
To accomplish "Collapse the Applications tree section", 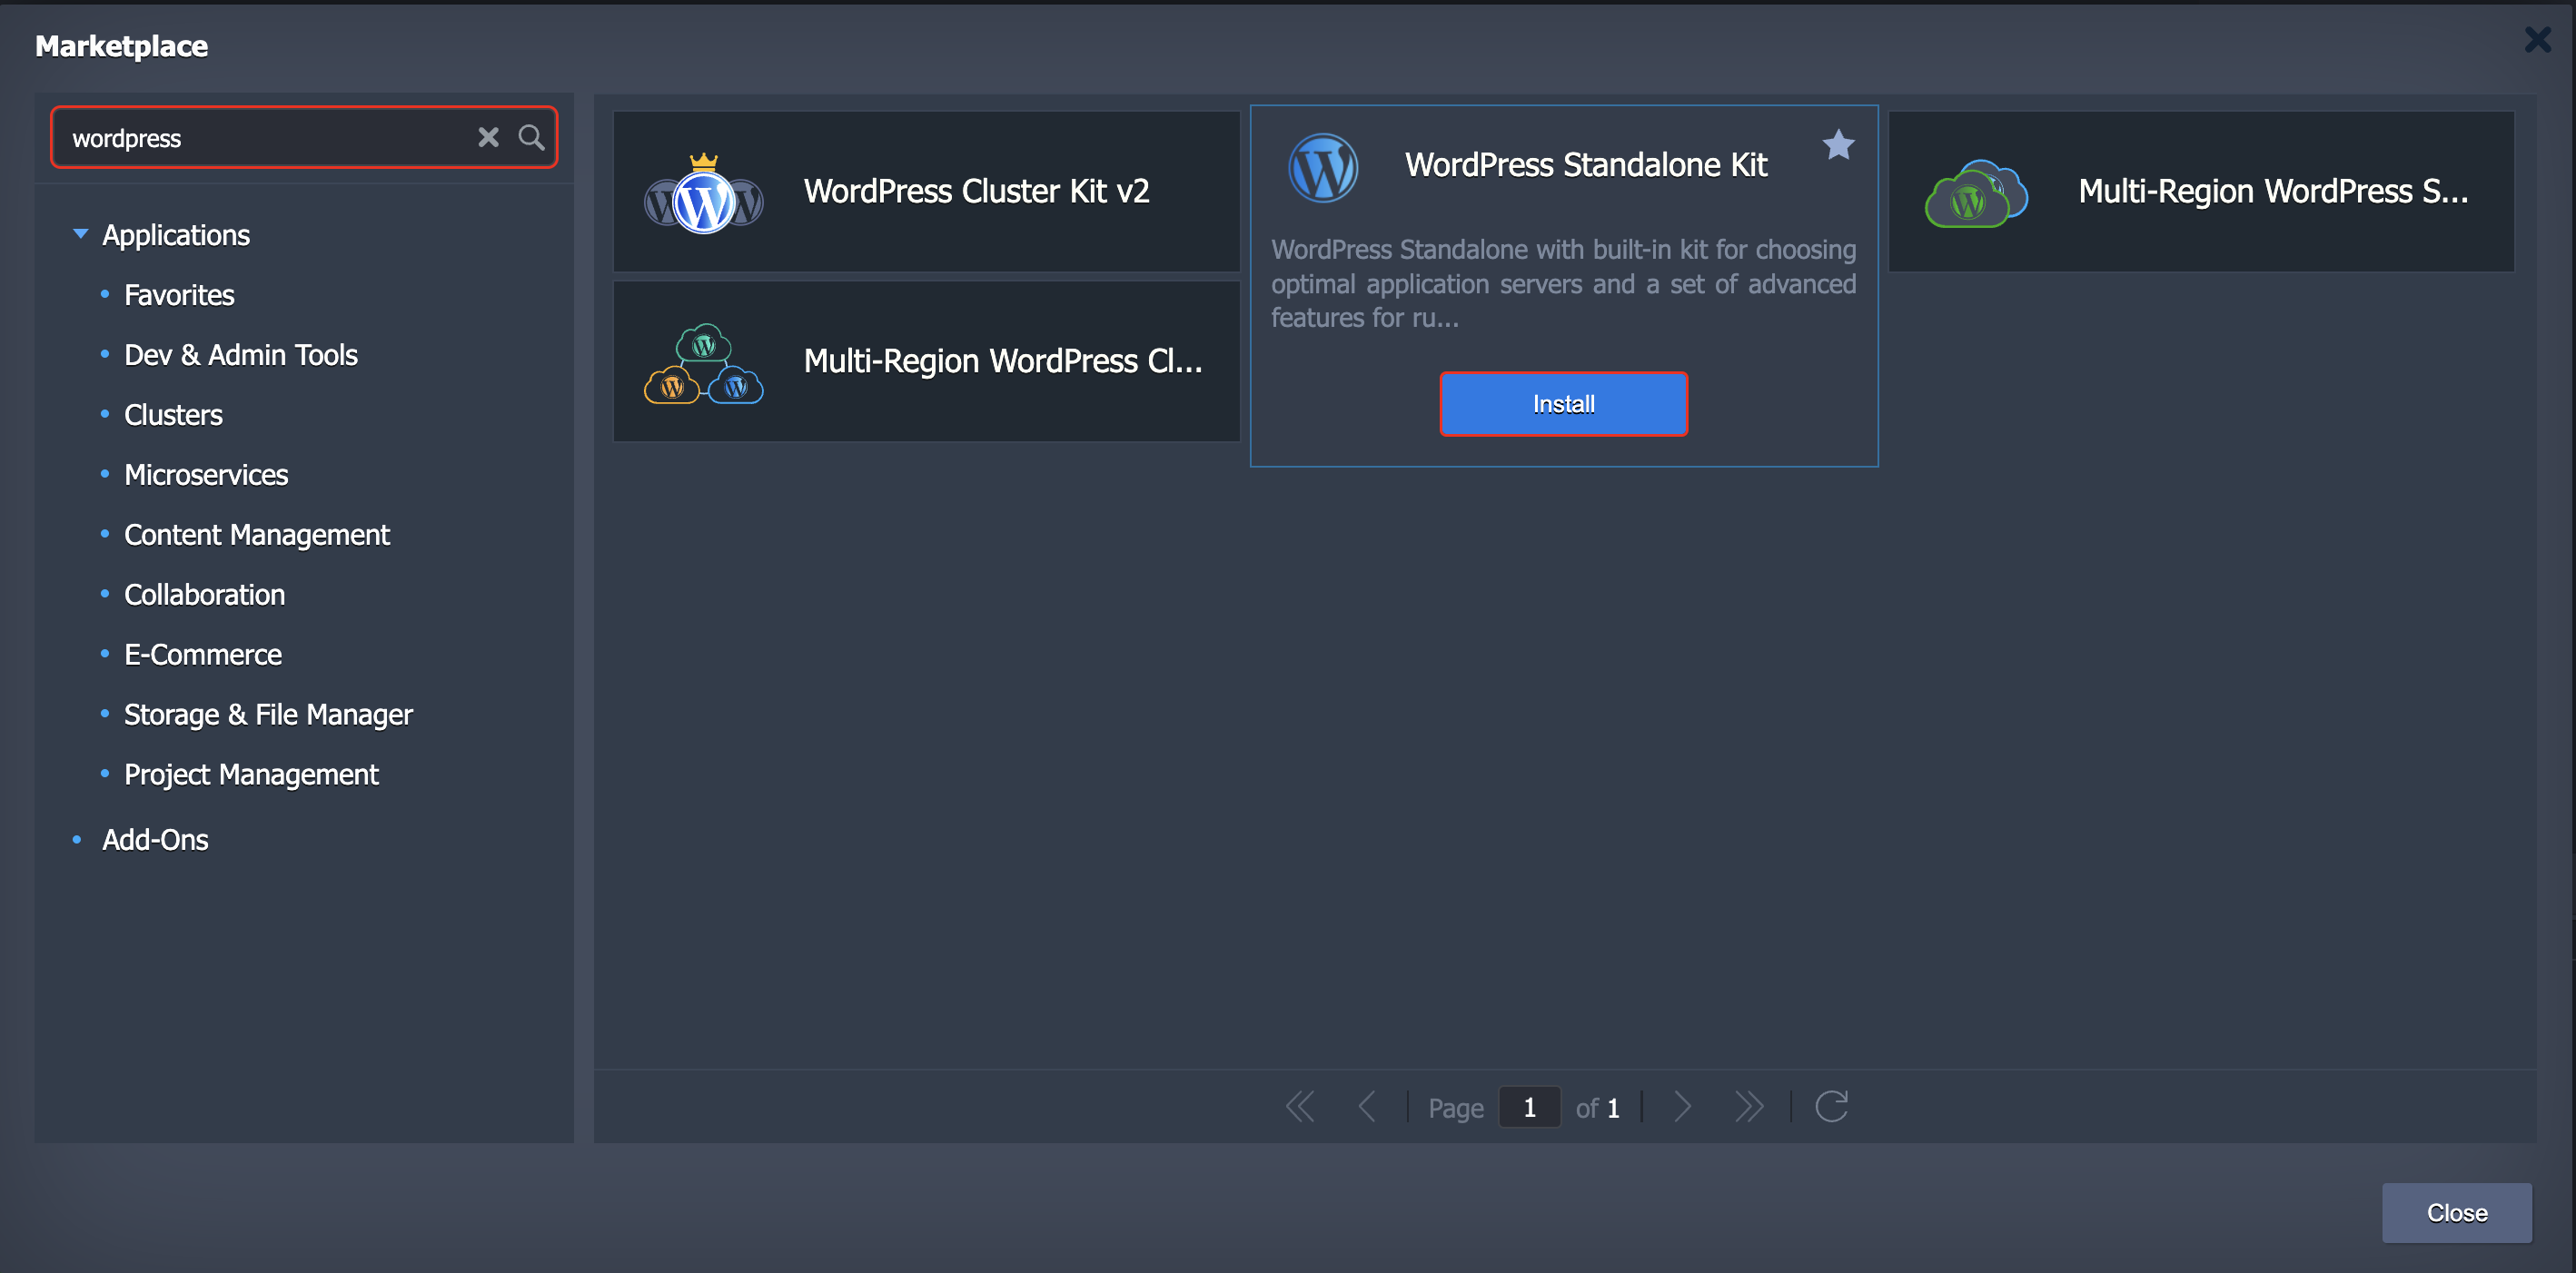I will (x=81, y=234).
